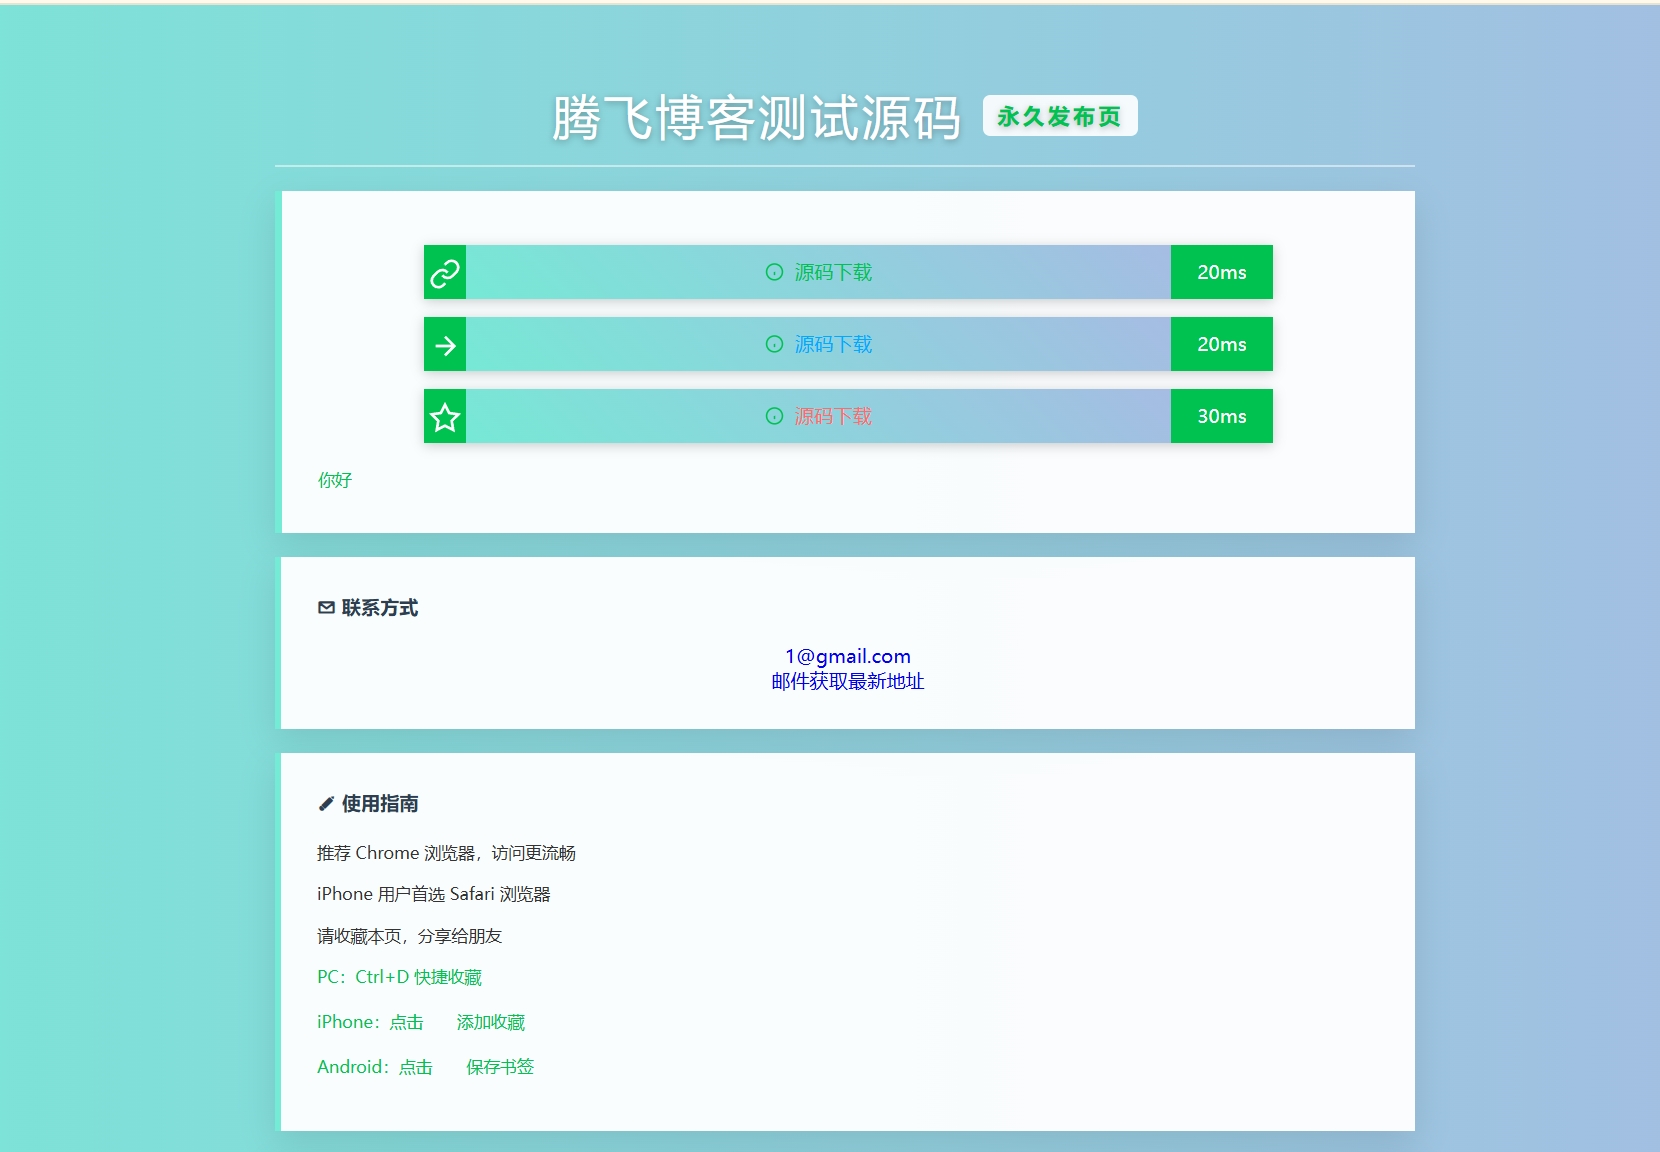Click the circle info icon in red 源码下载 row
The width and height of the screenshot is (1660, 1152).
point(774,416)
